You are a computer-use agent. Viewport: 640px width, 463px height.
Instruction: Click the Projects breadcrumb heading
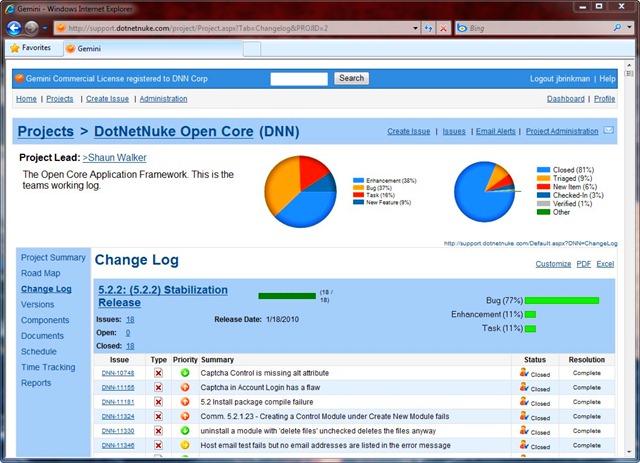click(x=45, y=131)
